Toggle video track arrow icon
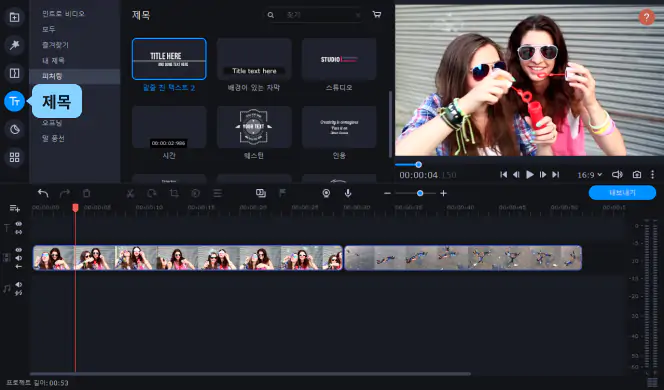This screenshot has width=664, height=390. [x=19, y=266]
